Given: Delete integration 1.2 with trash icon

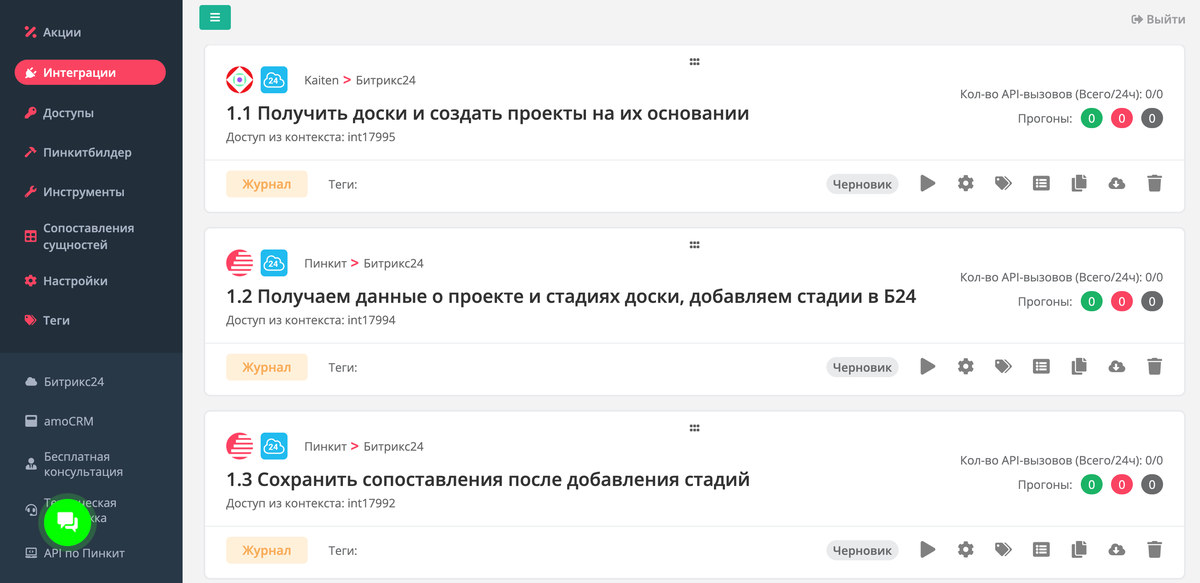Looking at the screenshot, I should pyautogui.click(x=1154, y=366).
